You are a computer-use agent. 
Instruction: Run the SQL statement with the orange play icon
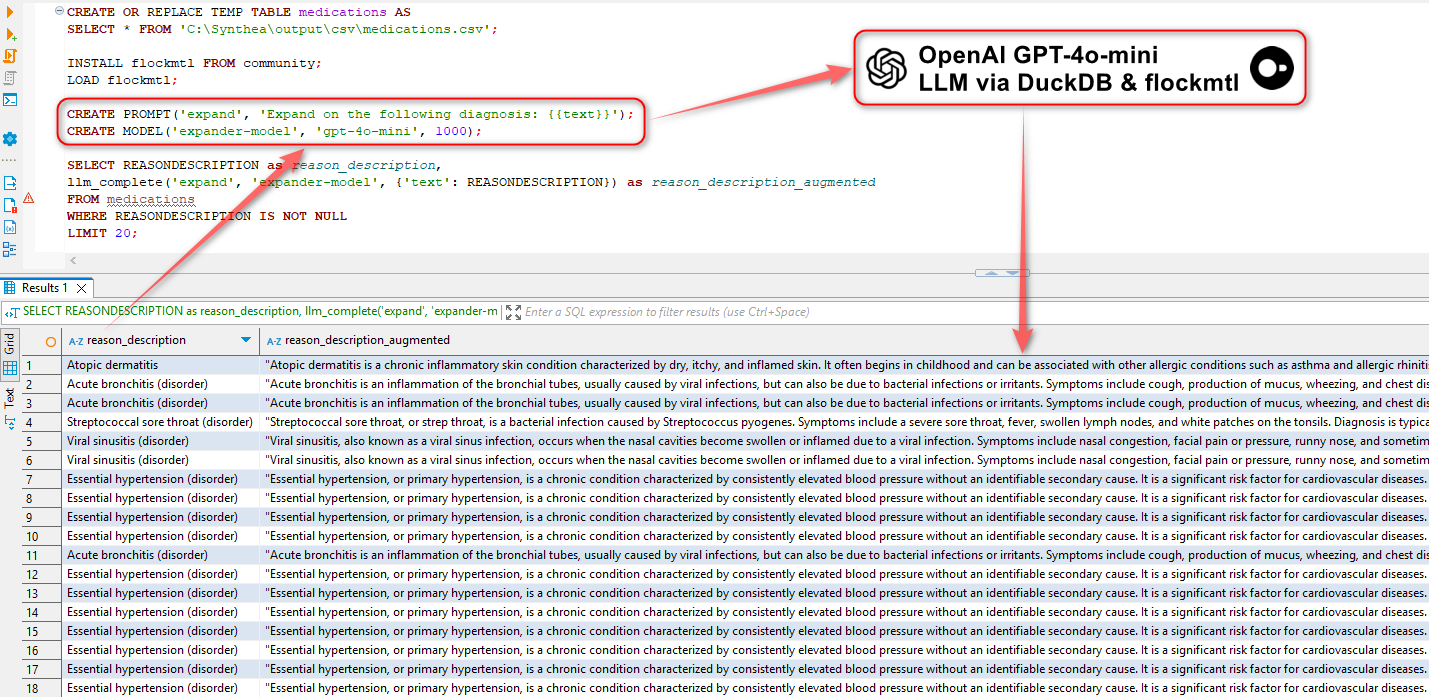[9, 12]
